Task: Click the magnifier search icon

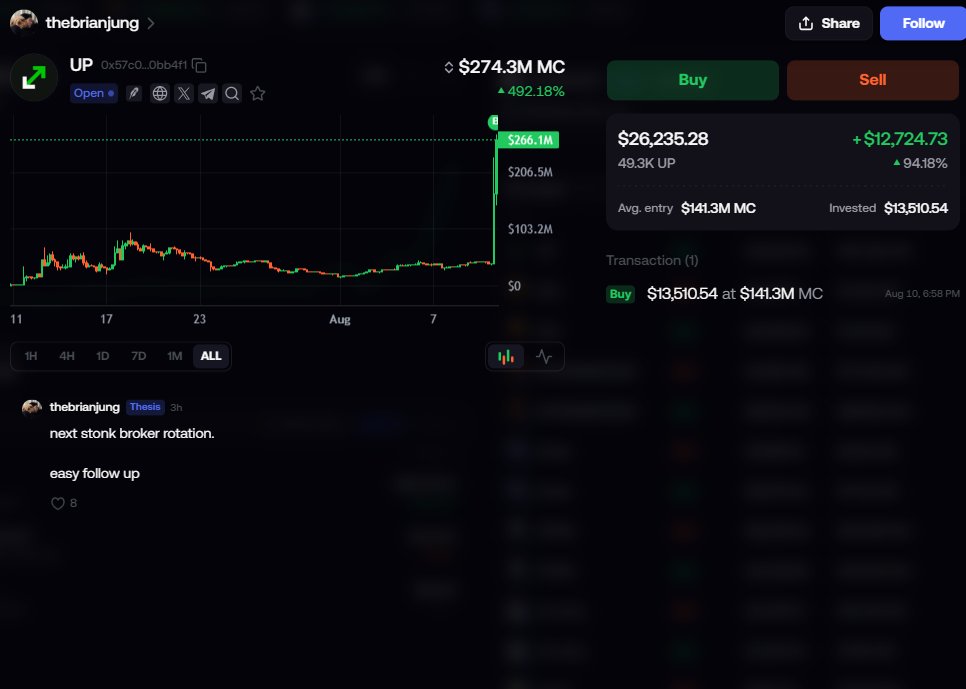Action: point(232,94)
